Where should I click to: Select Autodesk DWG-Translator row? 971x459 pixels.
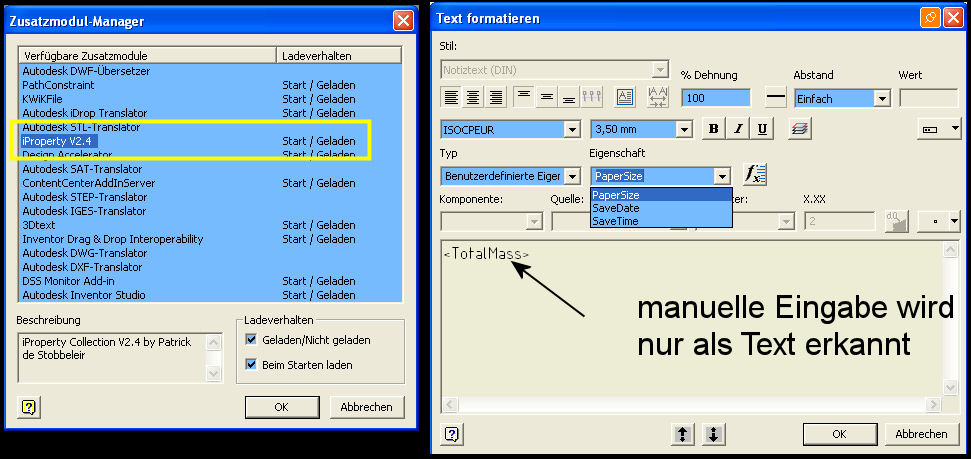click(211, 253)
